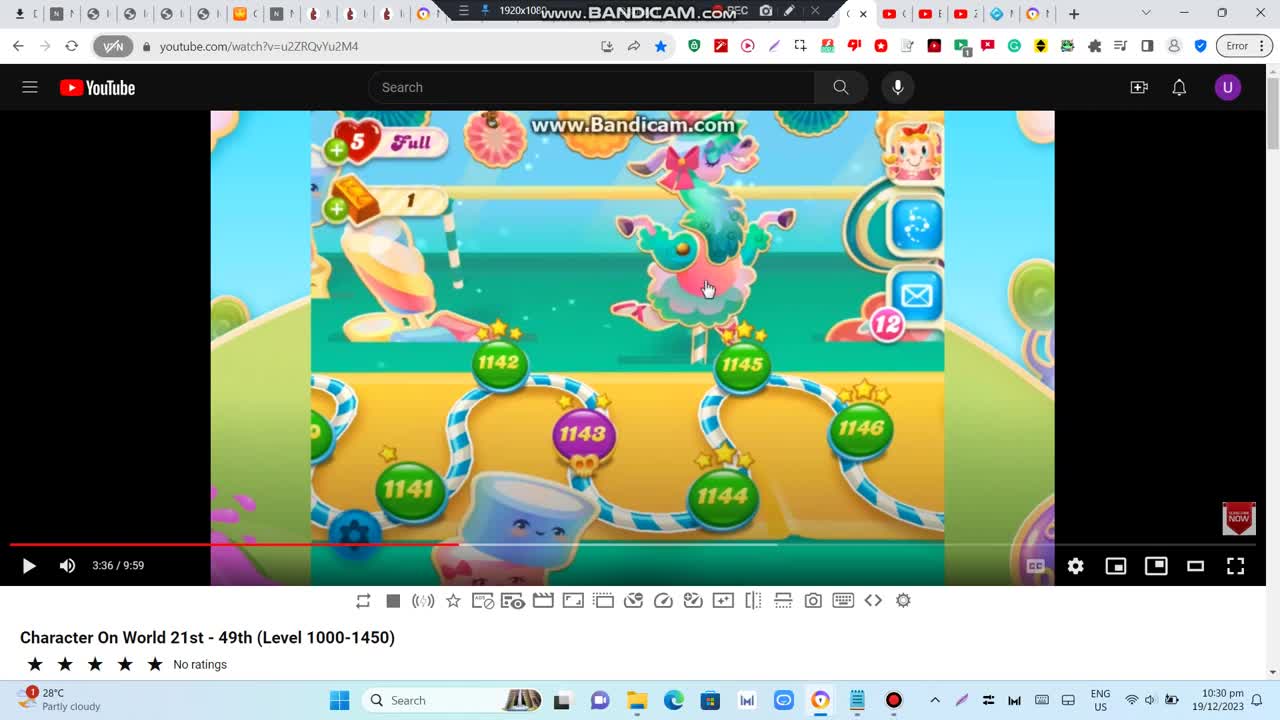
Task: Toggle loop icon in extension toolbar
Action: coord(363,601)
